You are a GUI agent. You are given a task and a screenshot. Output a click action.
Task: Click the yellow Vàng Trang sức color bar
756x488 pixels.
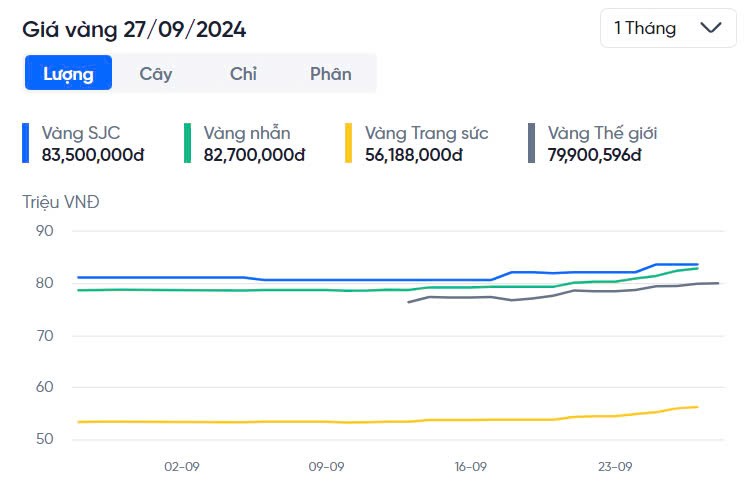coord(349,143)
